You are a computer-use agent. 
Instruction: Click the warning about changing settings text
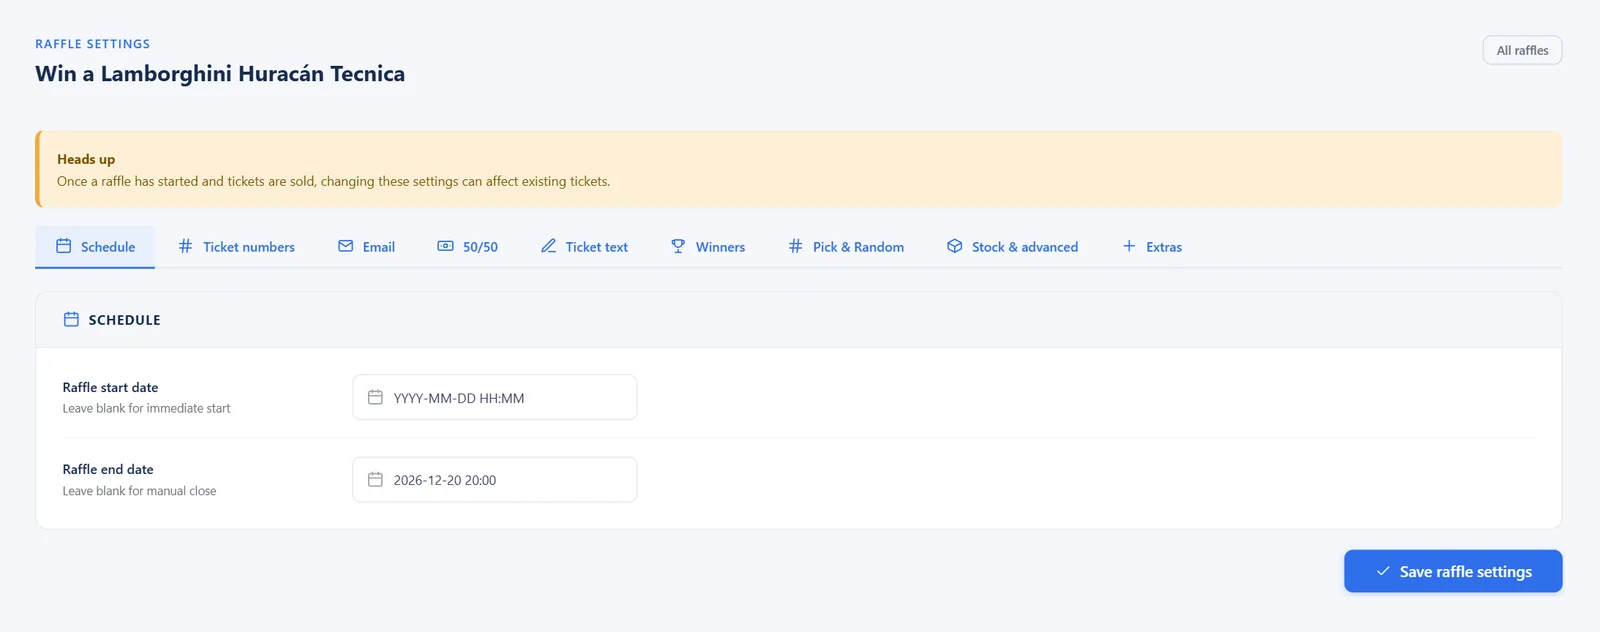(333, 181)
